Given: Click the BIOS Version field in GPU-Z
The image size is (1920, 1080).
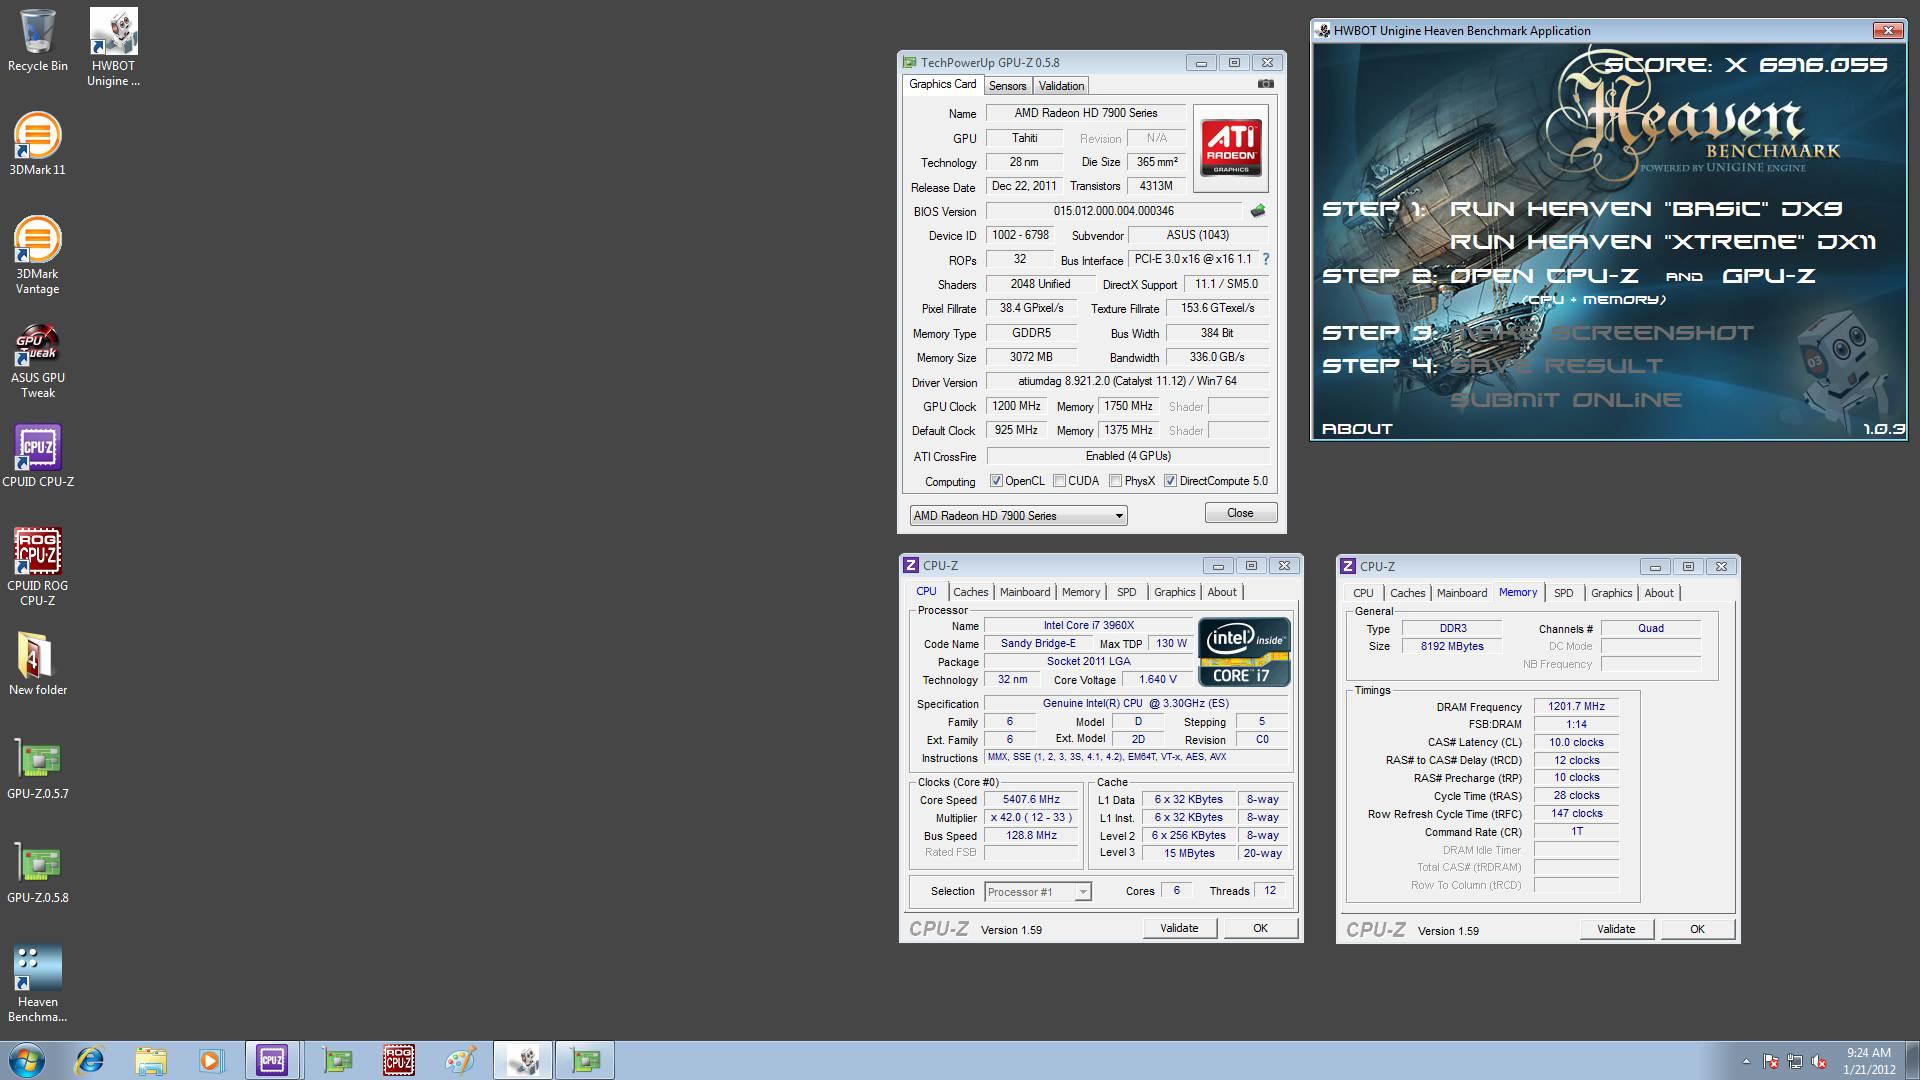Looking at the screenshot, I should coord(1116,211).
